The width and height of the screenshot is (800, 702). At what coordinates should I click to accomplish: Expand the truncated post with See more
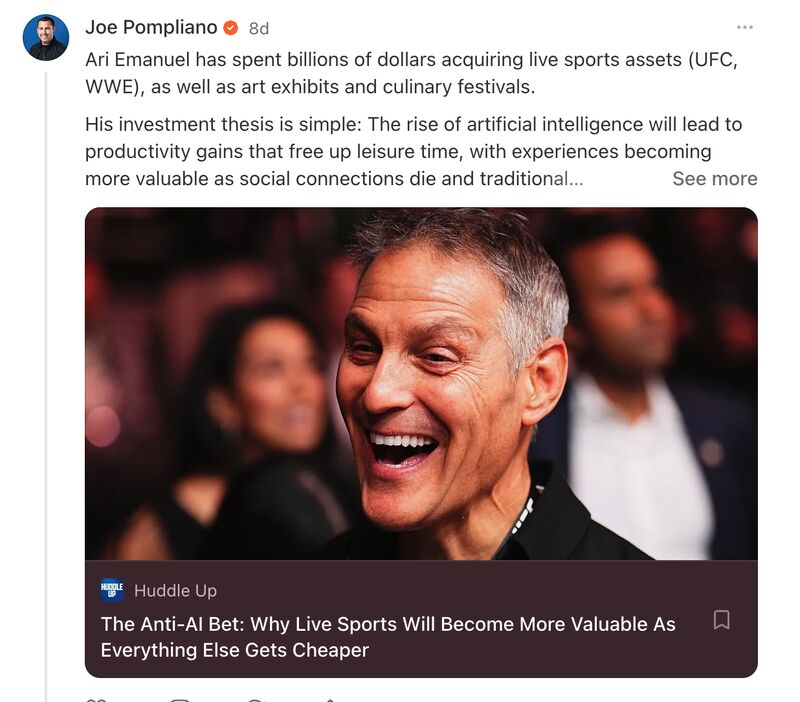pyautogui.click(x=715, y=178)
